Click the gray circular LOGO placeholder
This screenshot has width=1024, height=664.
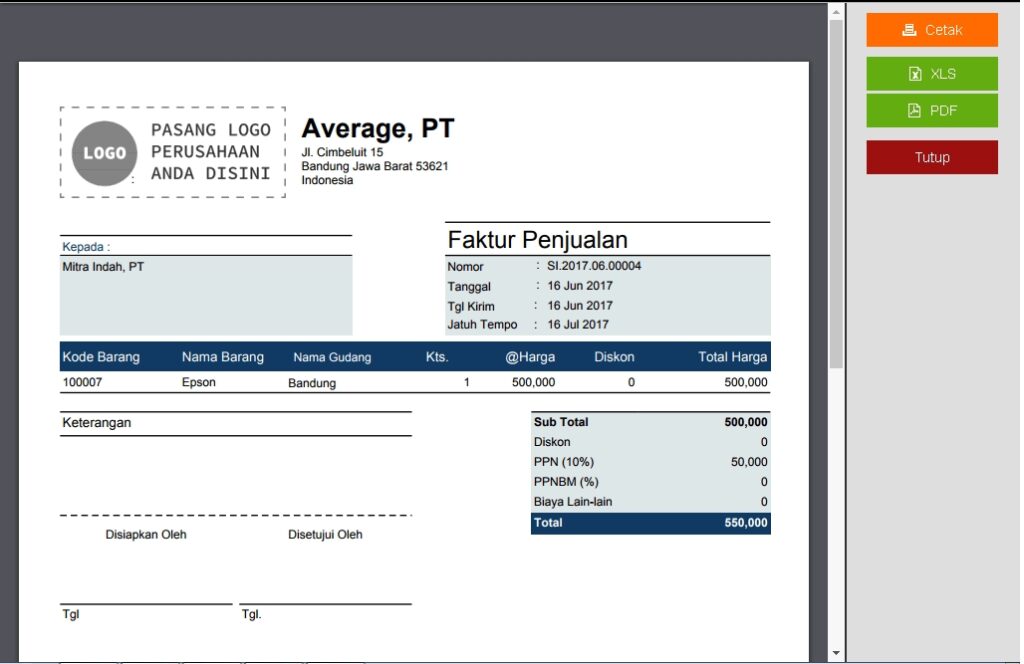pos(104,153)
